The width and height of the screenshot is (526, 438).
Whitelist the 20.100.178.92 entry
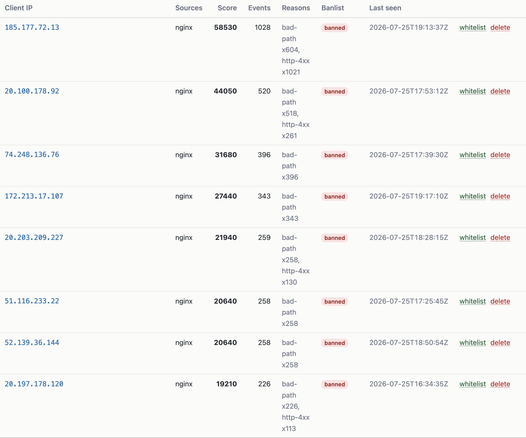point(472,91)
